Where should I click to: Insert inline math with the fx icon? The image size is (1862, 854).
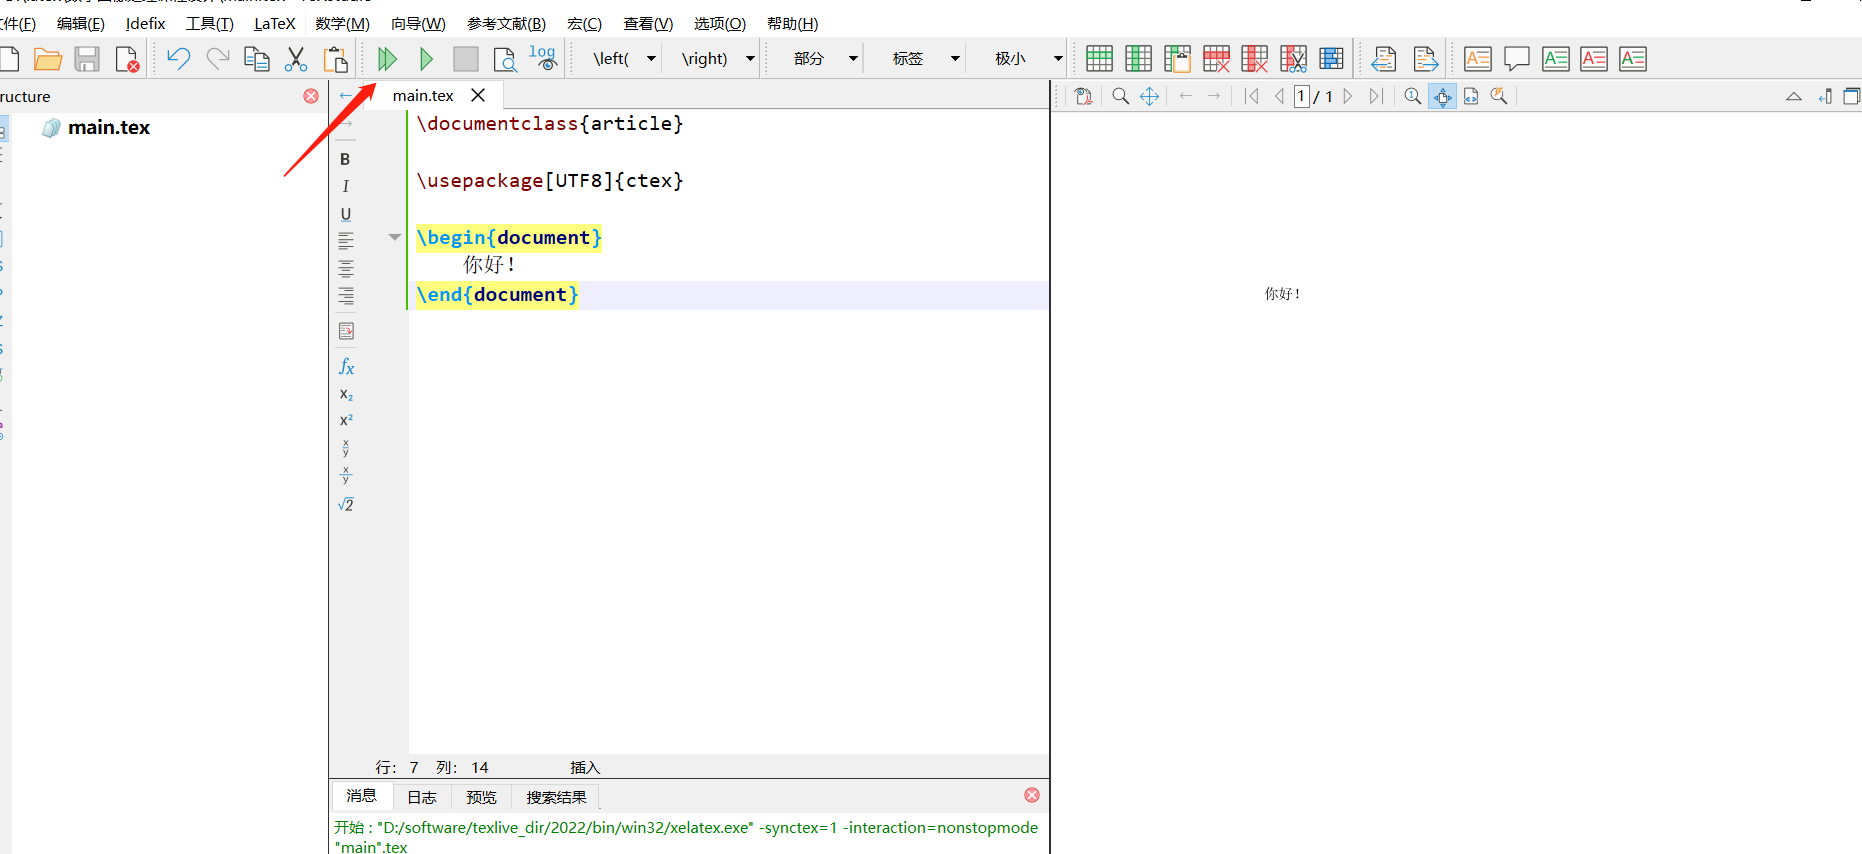pyautogui.click(x=346, y=366)
